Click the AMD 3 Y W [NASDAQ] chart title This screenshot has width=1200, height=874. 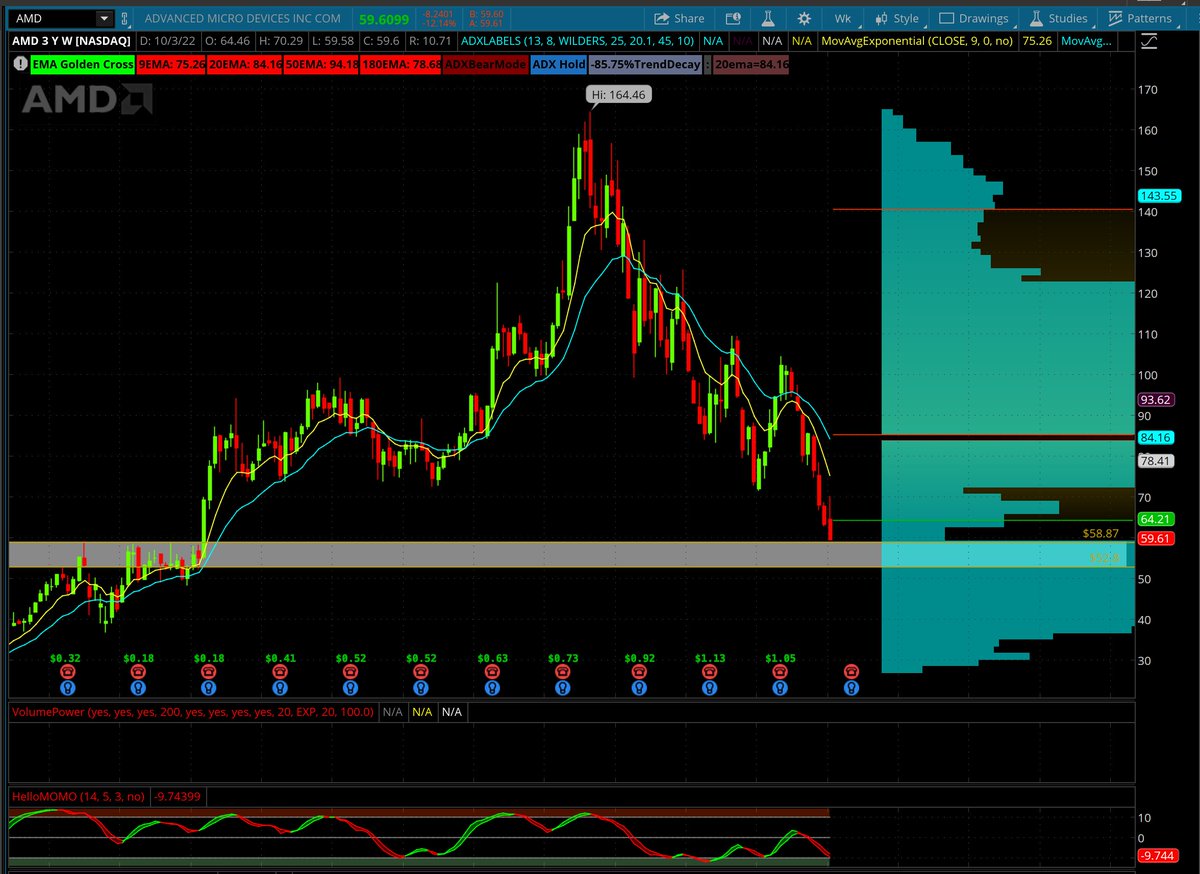pyautogui.click(x=72, y=42)
